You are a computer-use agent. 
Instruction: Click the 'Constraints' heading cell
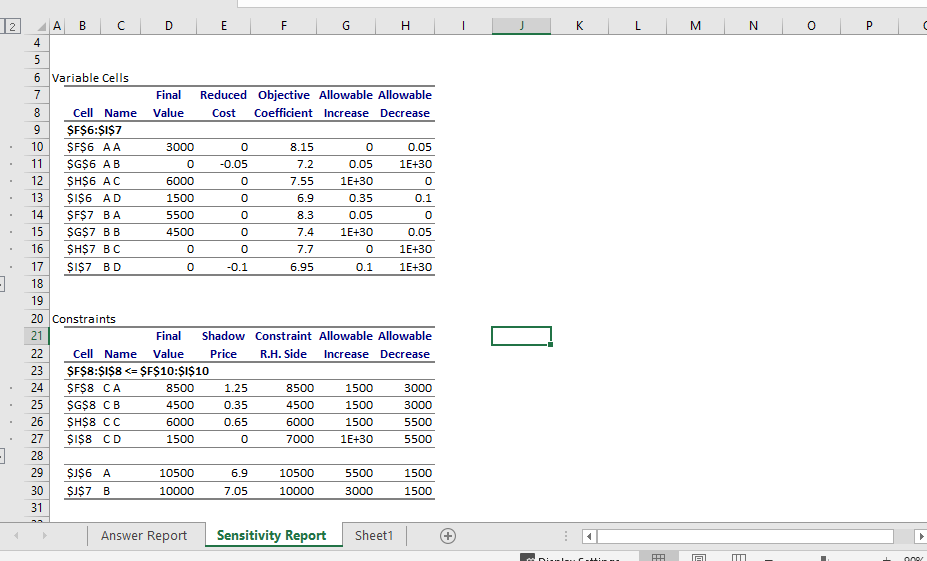[x=84, y=319]
